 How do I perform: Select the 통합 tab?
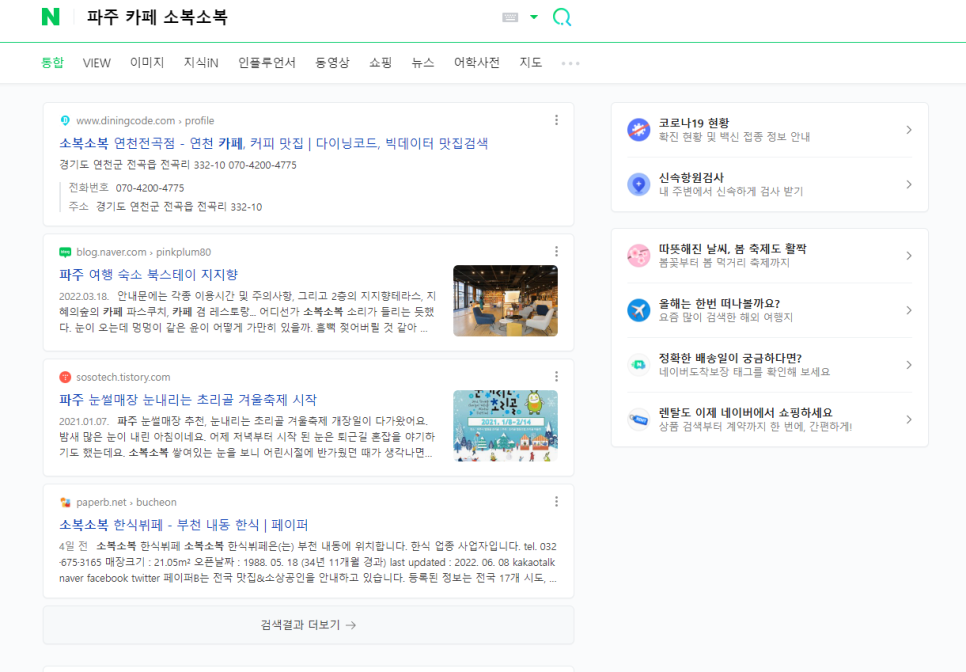point(52,63)
